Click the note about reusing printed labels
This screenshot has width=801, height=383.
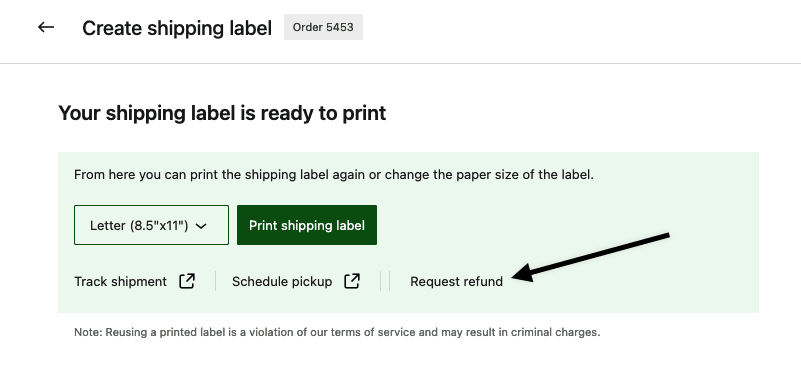337,332
